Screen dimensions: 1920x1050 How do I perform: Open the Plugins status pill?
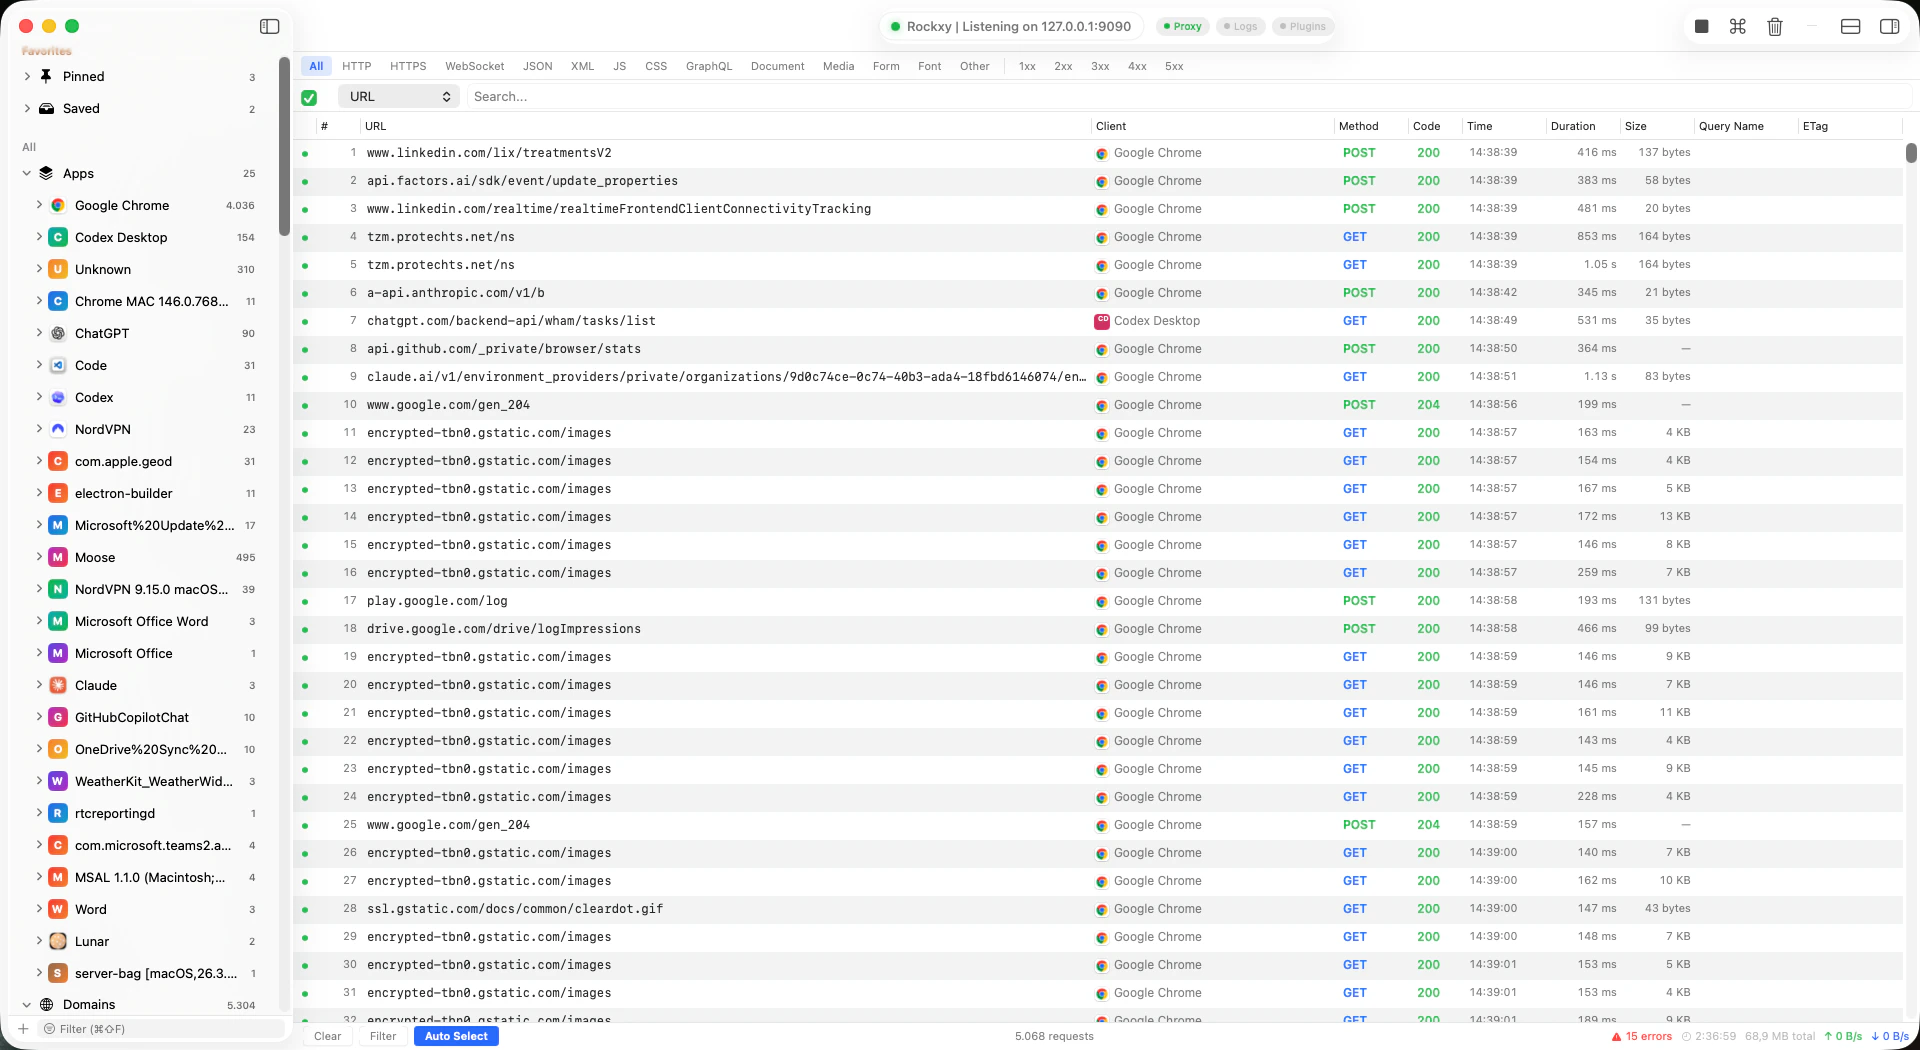coord(1302,26)
